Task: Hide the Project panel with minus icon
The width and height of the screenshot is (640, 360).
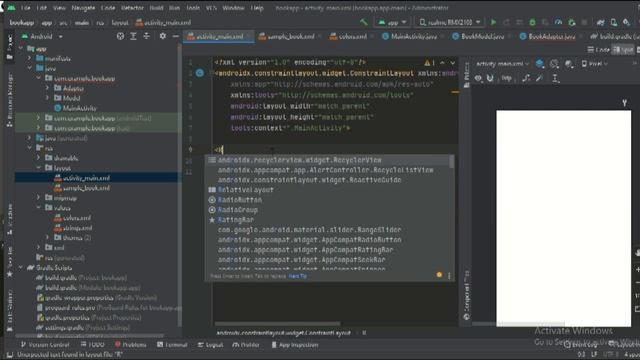Action: [x=176, y=36]
